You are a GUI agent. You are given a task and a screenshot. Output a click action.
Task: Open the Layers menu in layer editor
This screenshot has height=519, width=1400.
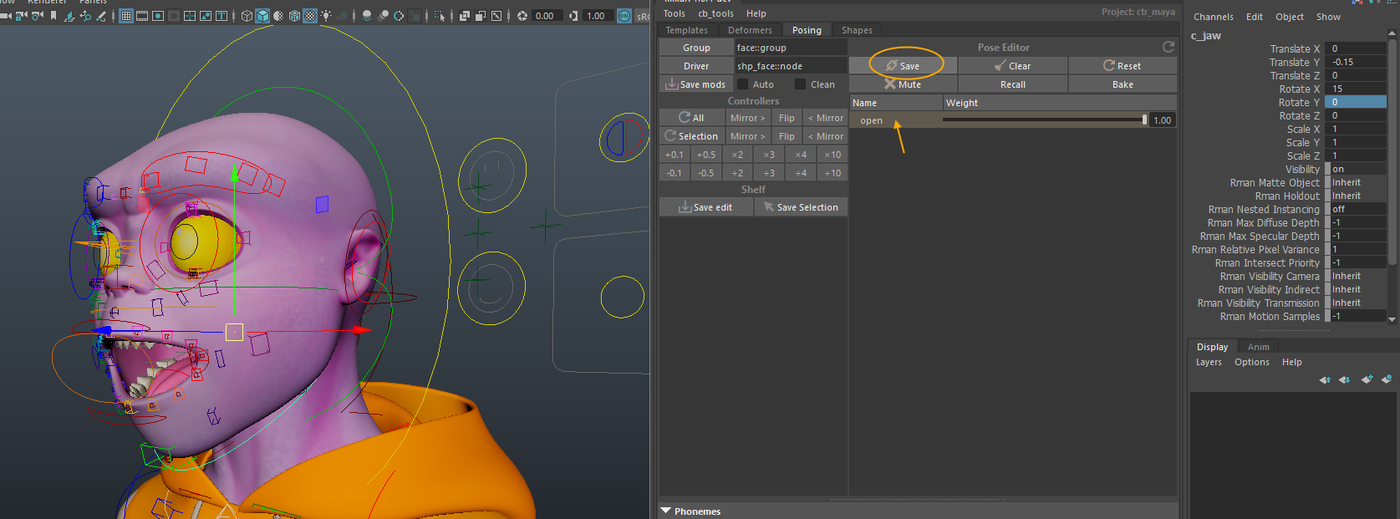(x=1208, y=362)
